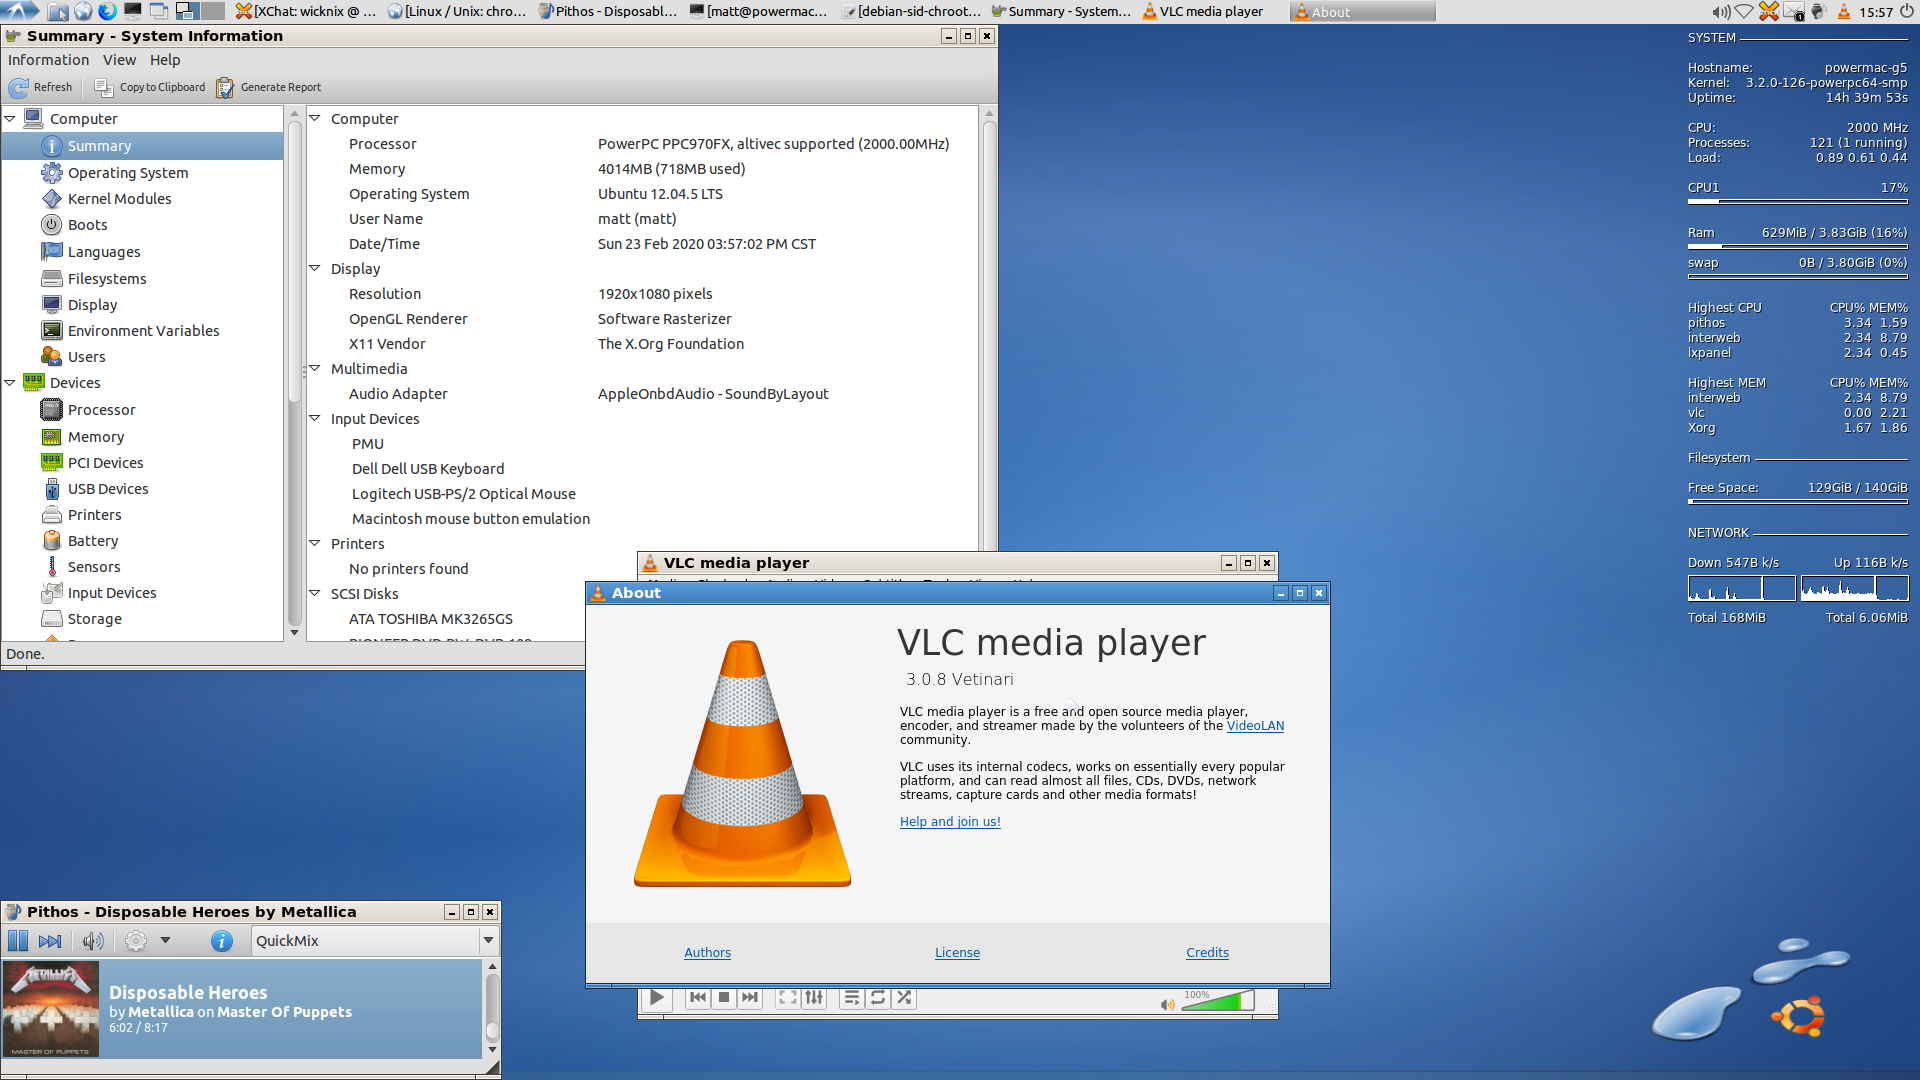Select Operating System in the sidebar
1920x1080 pixels.
tap(128, 172)
